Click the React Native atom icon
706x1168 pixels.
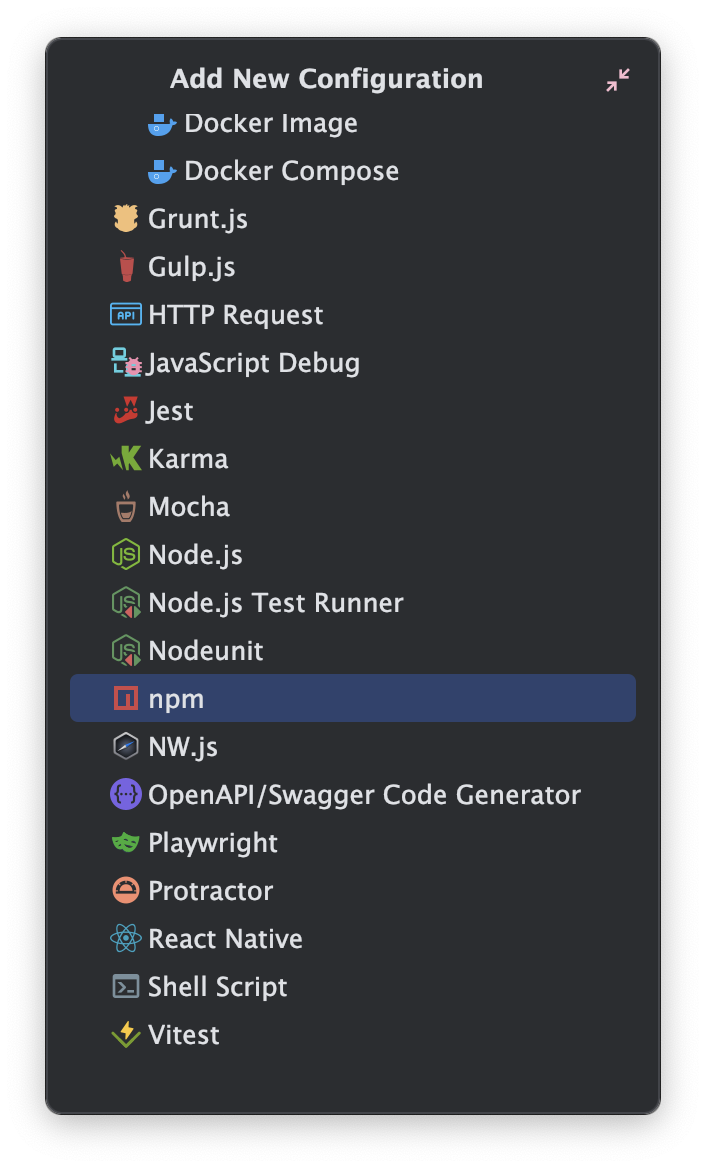coord(126,939)
